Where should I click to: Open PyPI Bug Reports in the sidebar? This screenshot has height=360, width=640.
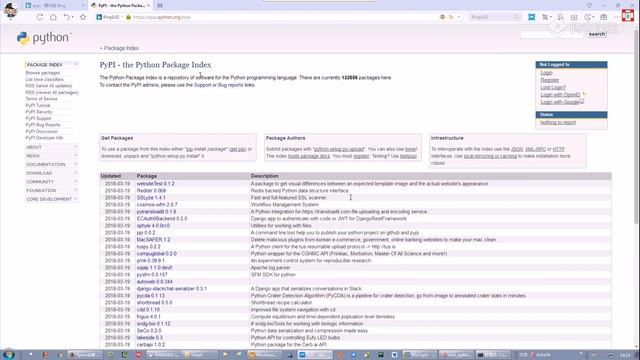(x=43, y=125)
